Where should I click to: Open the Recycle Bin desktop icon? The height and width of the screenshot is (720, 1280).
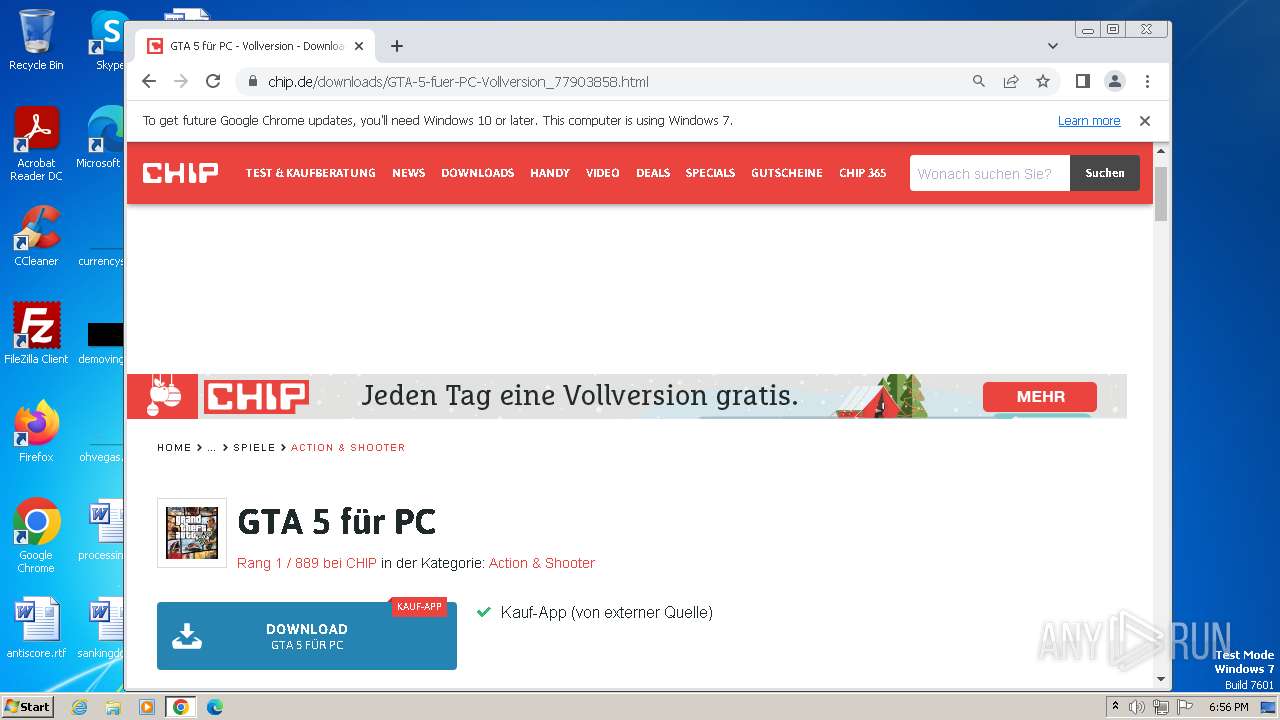point(36,40)
